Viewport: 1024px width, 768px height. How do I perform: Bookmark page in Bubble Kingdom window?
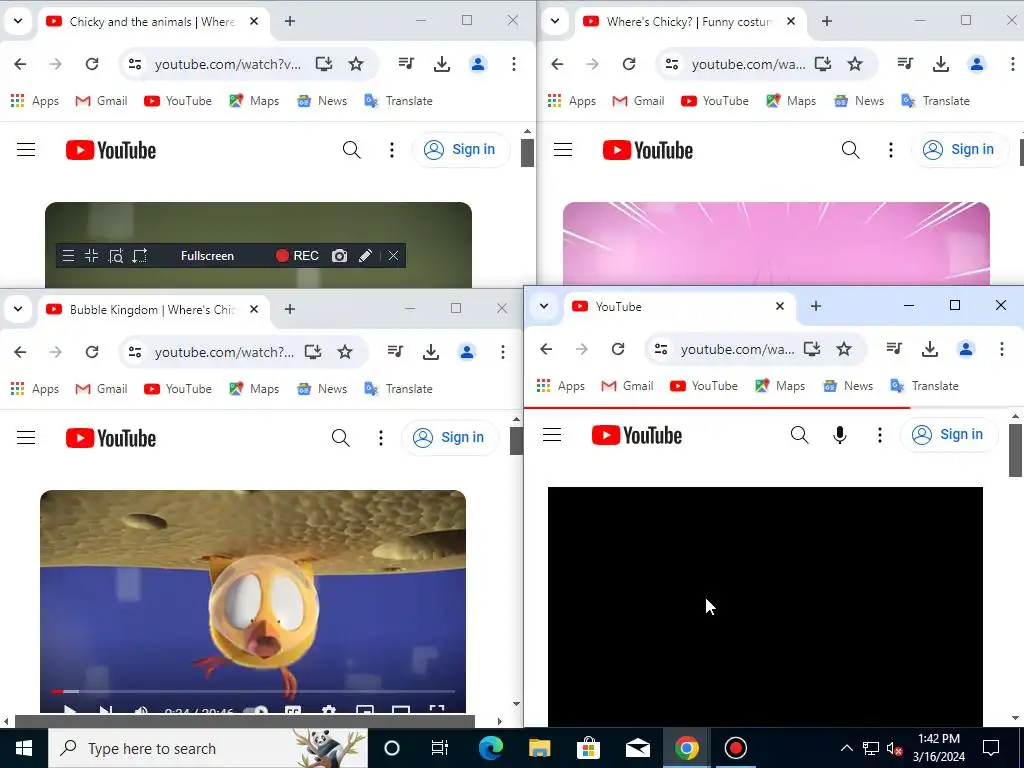(x=345, y=352)
